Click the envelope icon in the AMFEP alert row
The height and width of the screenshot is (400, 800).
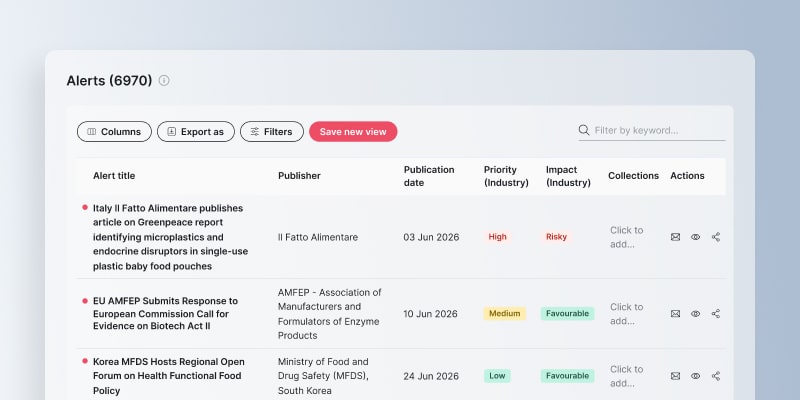pyautogui.click(x=676, y=314)
